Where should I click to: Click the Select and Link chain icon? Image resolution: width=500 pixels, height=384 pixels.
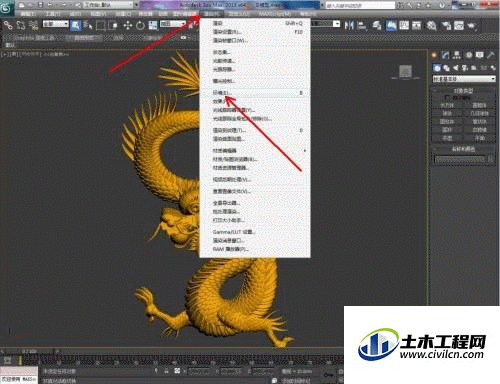click(8, 26)
